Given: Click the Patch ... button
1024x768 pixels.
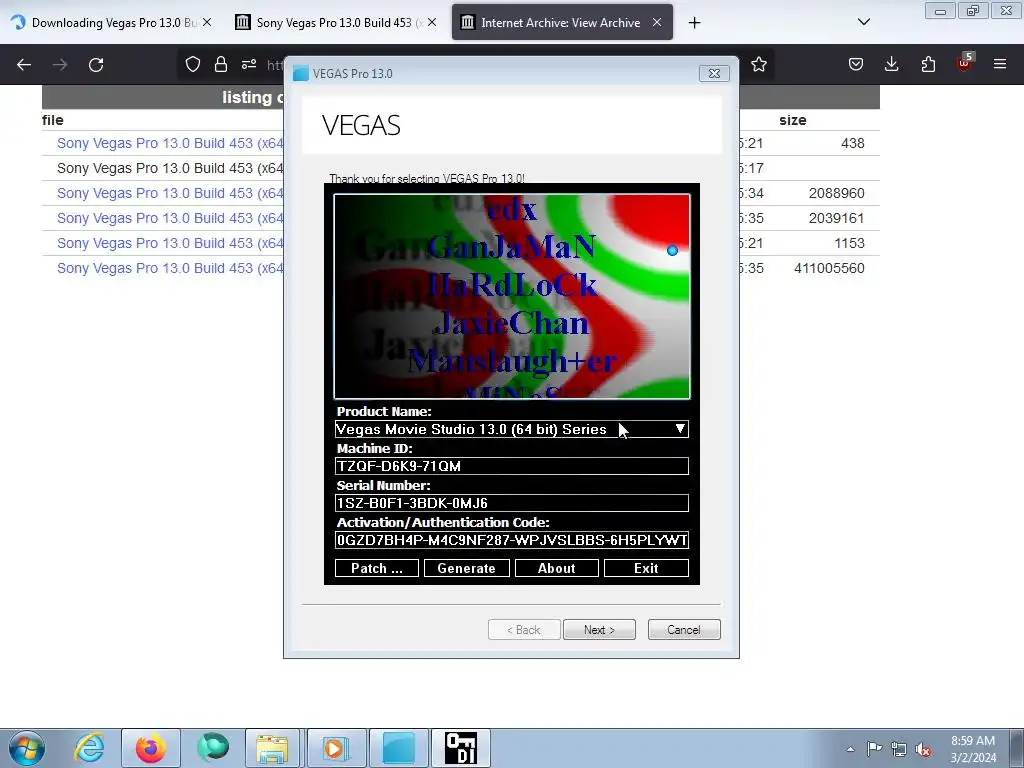Looking at the screenshot, I should [377, 568].
